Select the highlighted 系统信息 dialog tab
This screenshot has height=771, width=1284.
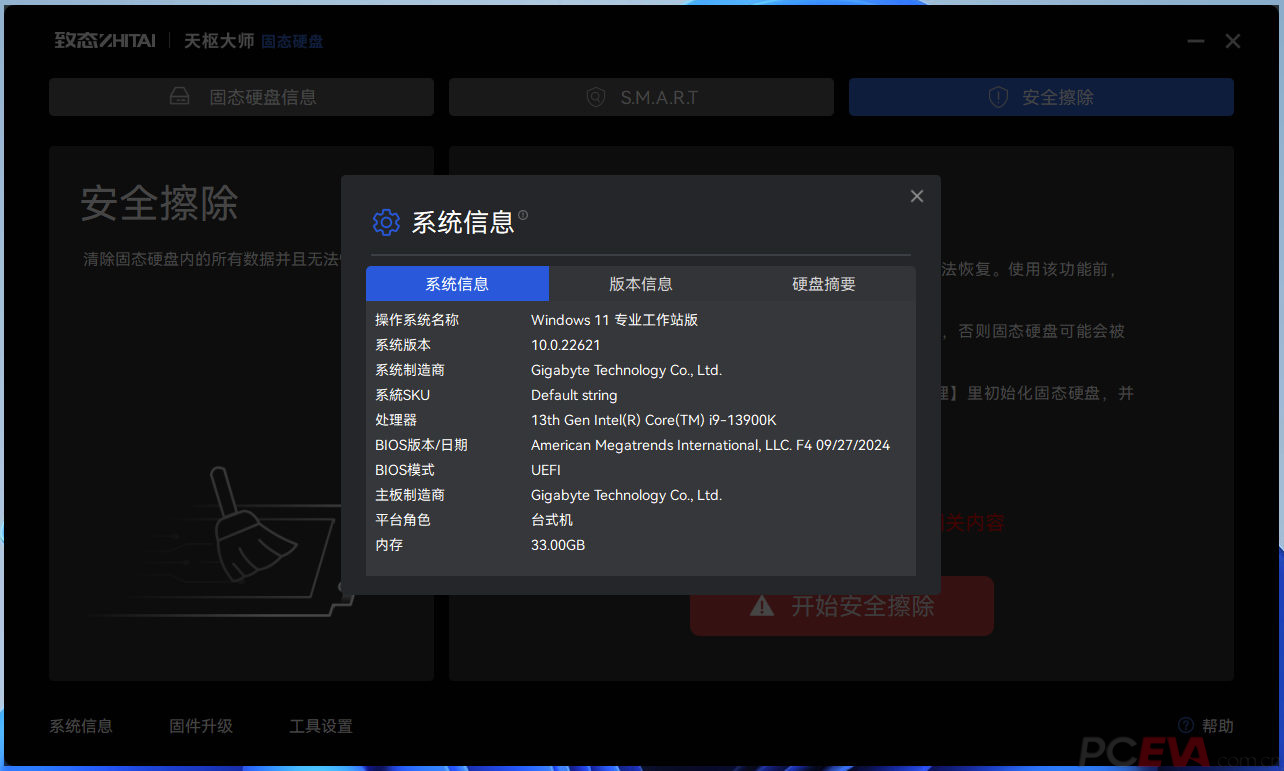457,284
